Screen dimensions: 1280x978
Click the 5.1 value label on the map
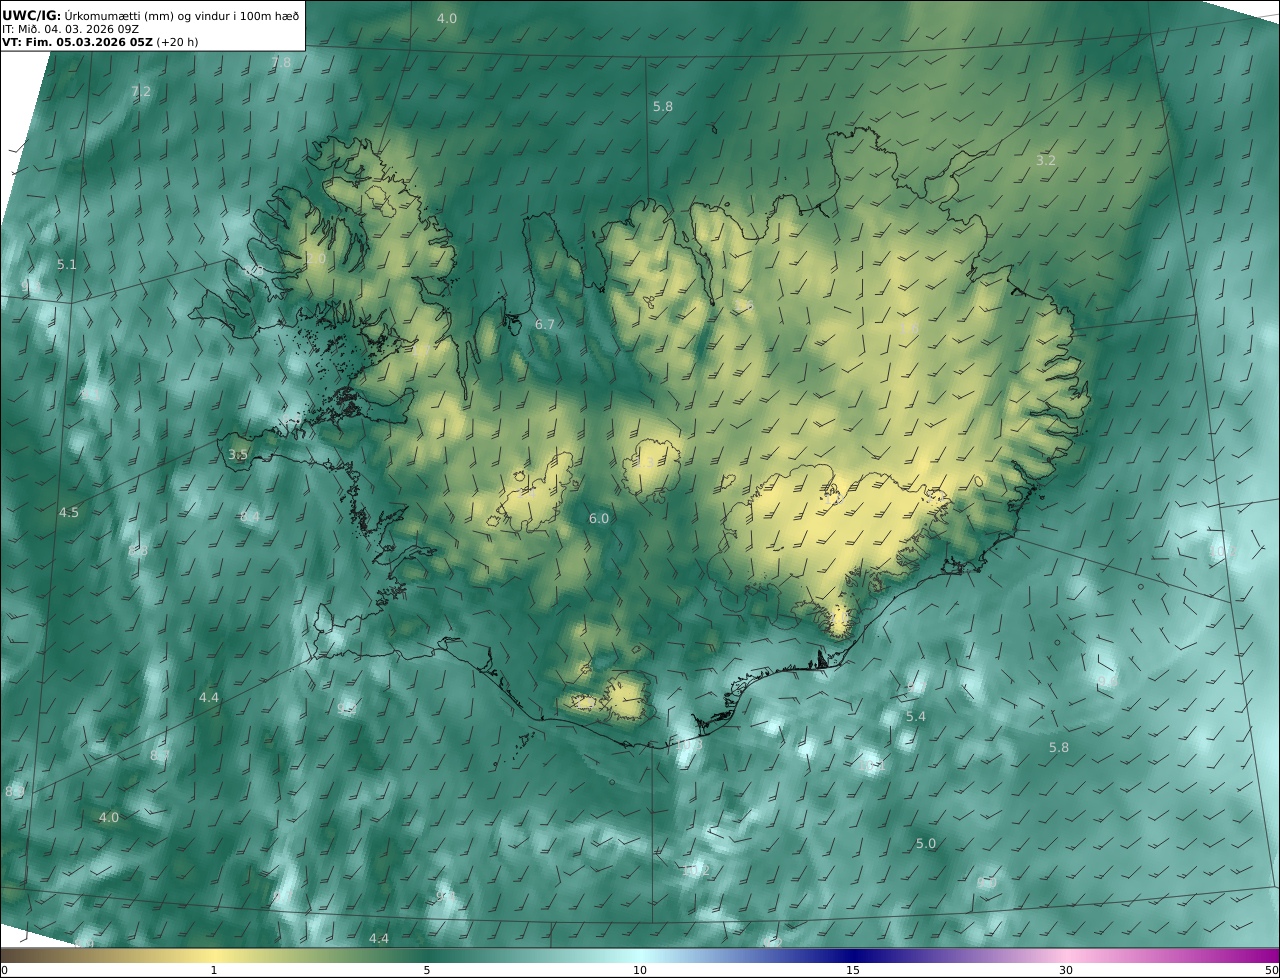(x=66, y=264)
